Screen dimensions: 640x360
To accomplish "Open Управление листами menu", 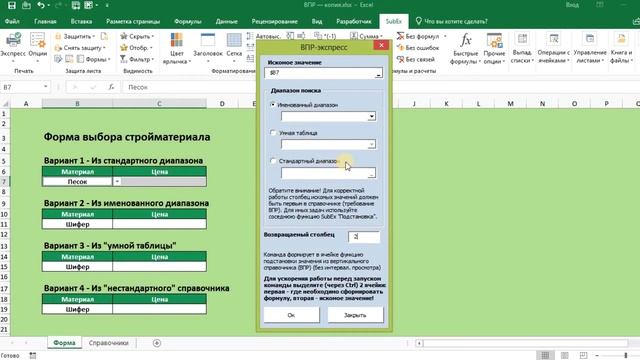I will [590, 48].
